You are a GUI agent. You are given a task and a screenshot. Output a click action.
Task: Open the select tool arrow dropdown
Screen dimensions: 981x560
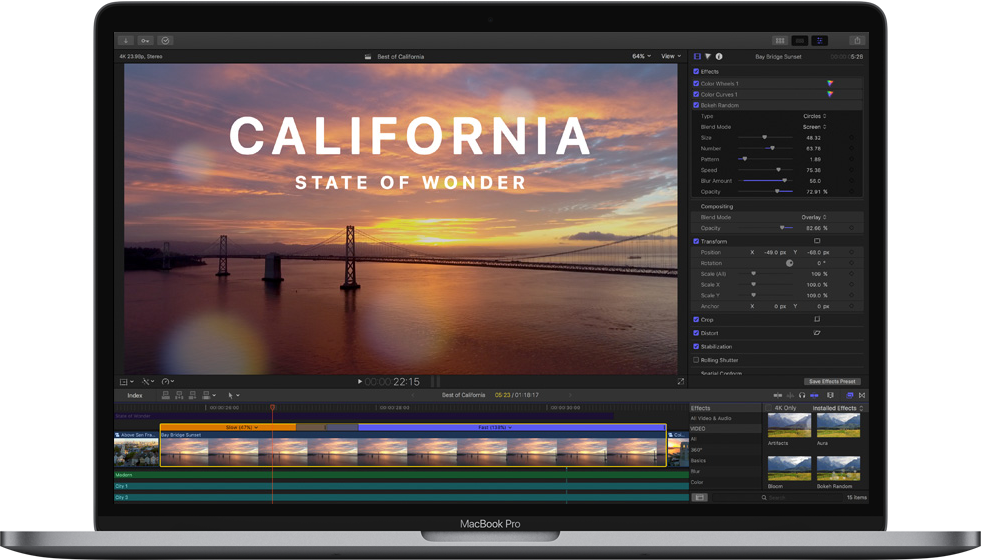233,395
